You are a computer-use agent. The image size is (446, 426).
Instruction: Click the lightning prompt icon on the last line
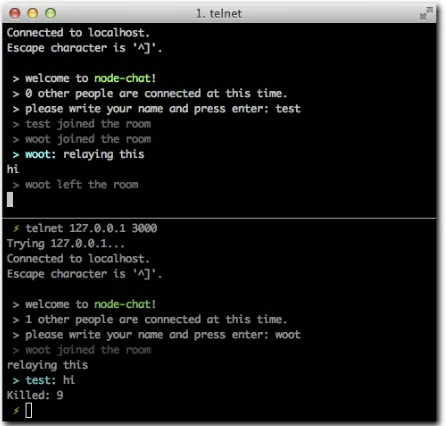click(x=16, y=411)
